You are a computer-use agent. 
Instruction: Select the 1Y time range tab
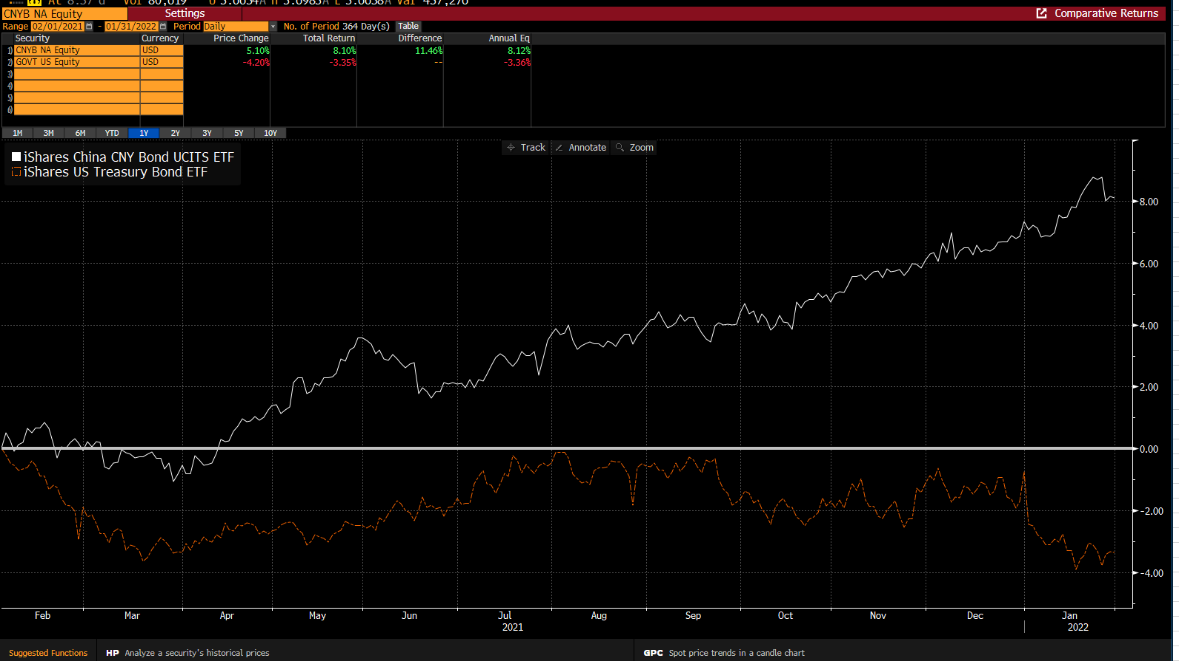144,133
